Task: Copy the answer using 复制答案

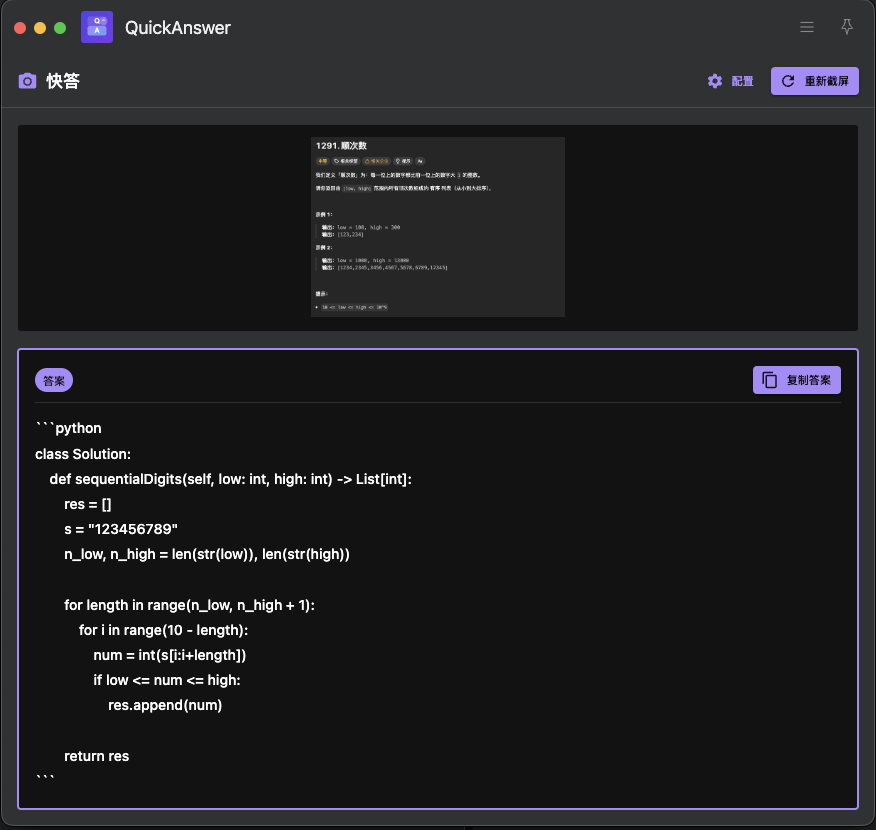Action: (x=796, y=380)
